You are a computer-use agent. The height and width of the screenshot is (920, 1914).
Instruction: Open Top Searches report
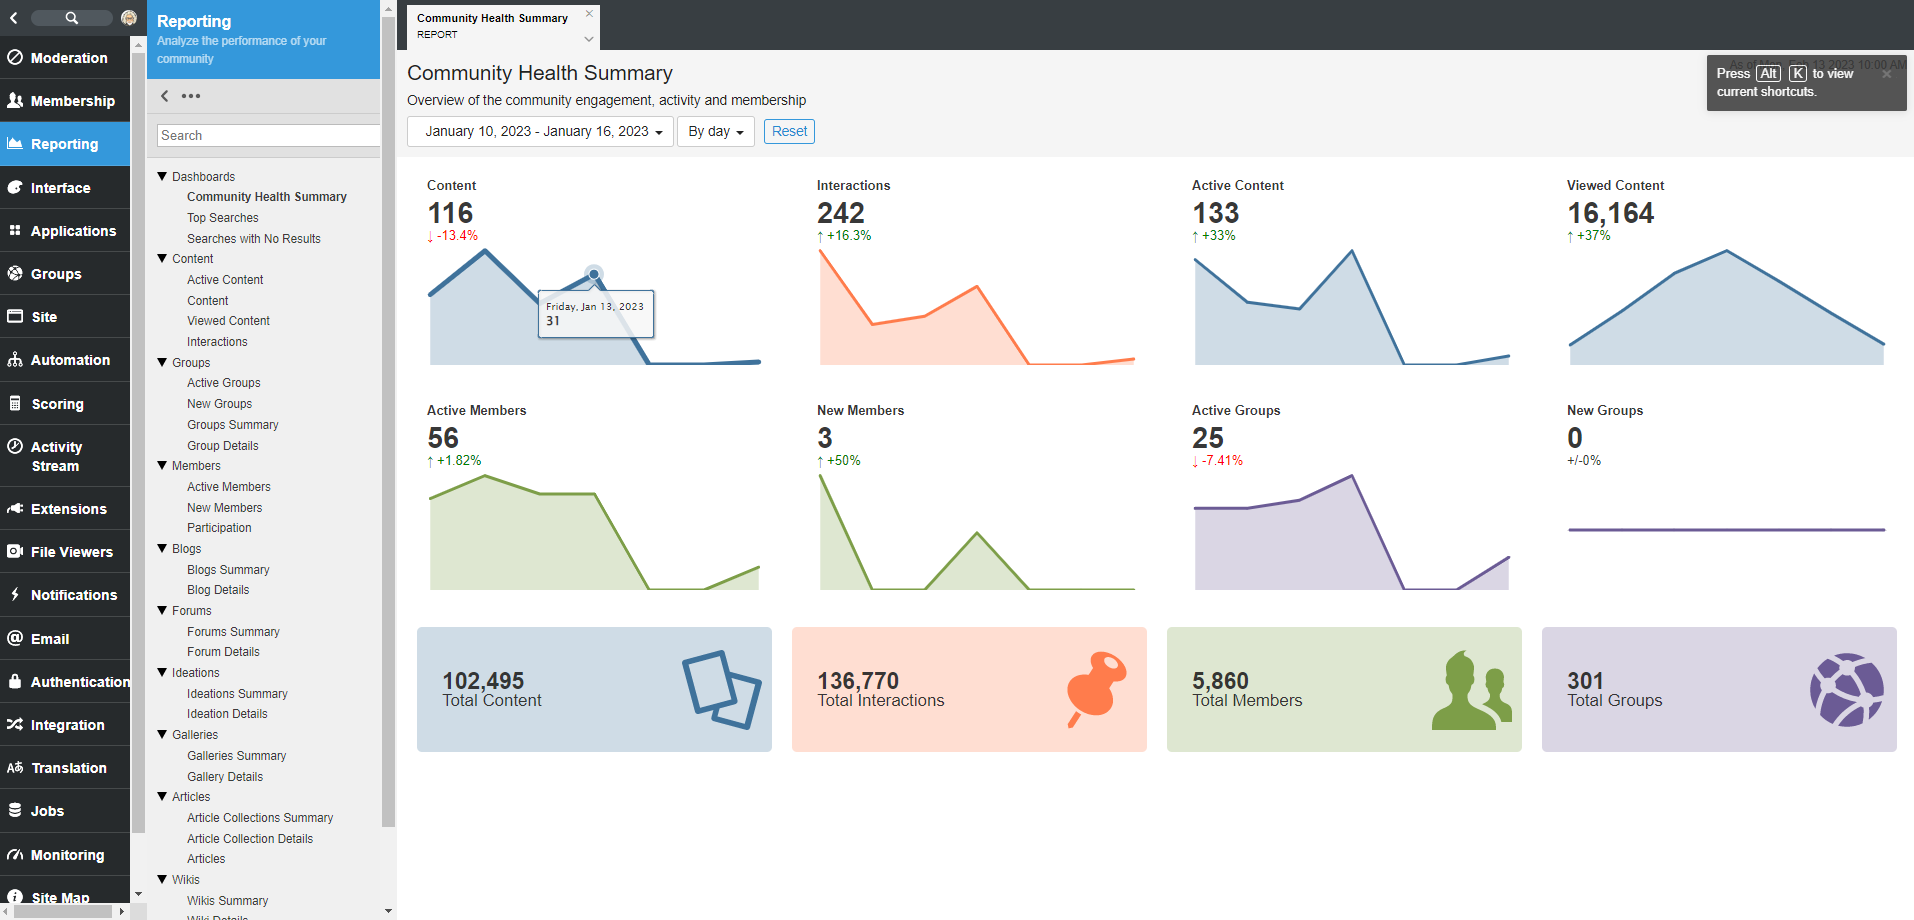point(222,218)
